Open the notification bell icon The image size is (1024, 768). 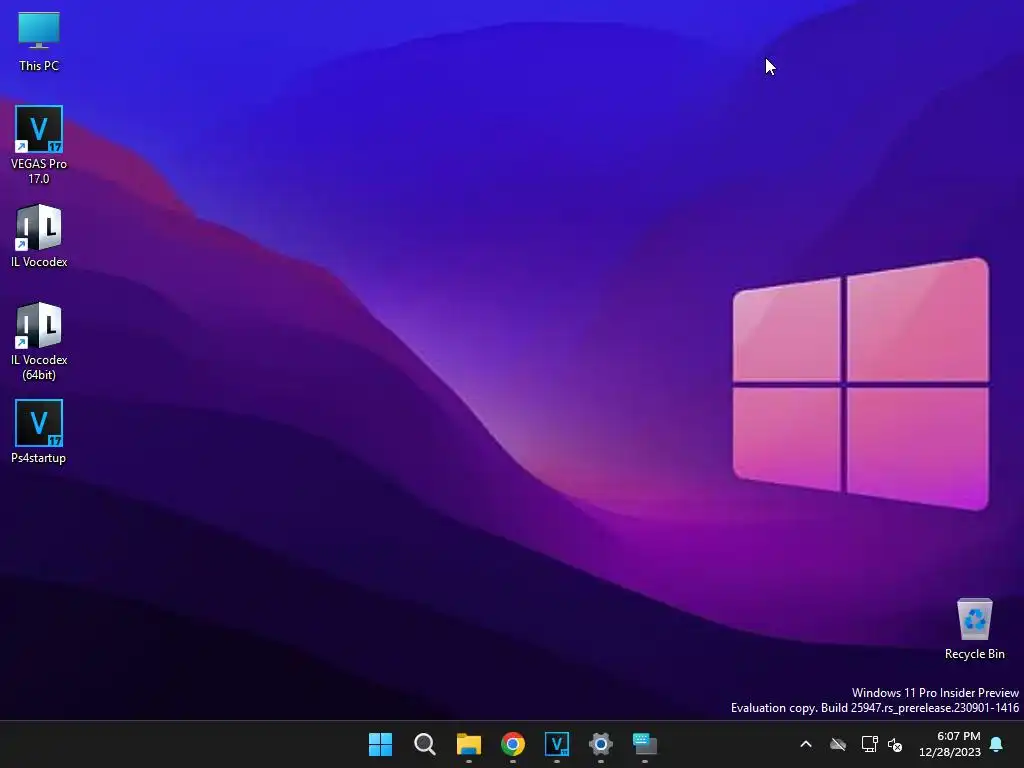(997, 744)
